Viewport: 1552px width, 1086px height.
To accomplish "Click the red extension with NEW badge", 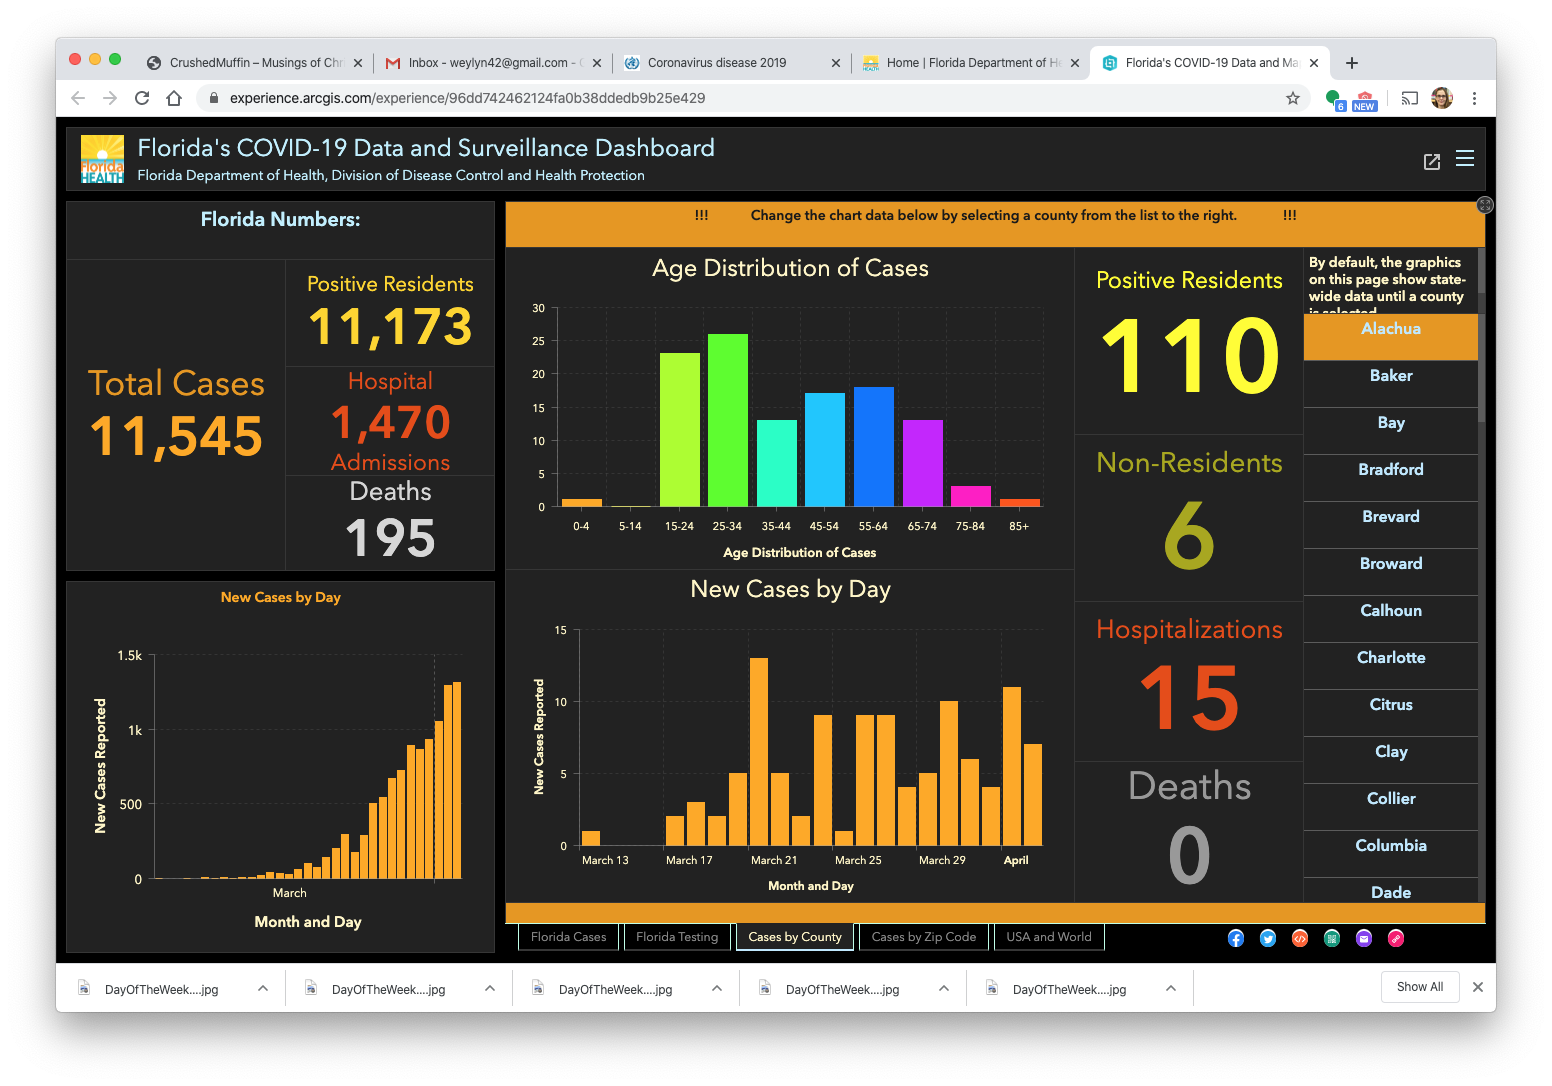I will pos(1364,100).
